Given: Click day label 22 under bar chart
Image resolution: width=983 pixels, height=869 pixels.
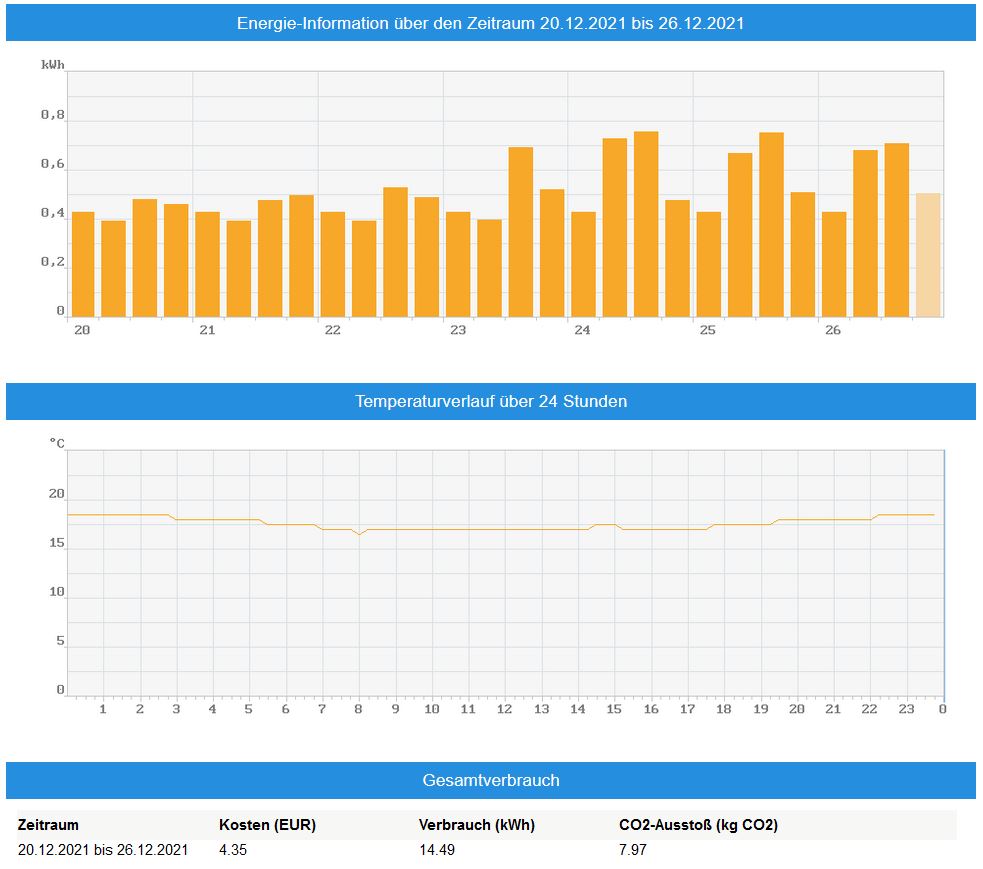Looking at the screenshot, I should [x=332, y=330].
